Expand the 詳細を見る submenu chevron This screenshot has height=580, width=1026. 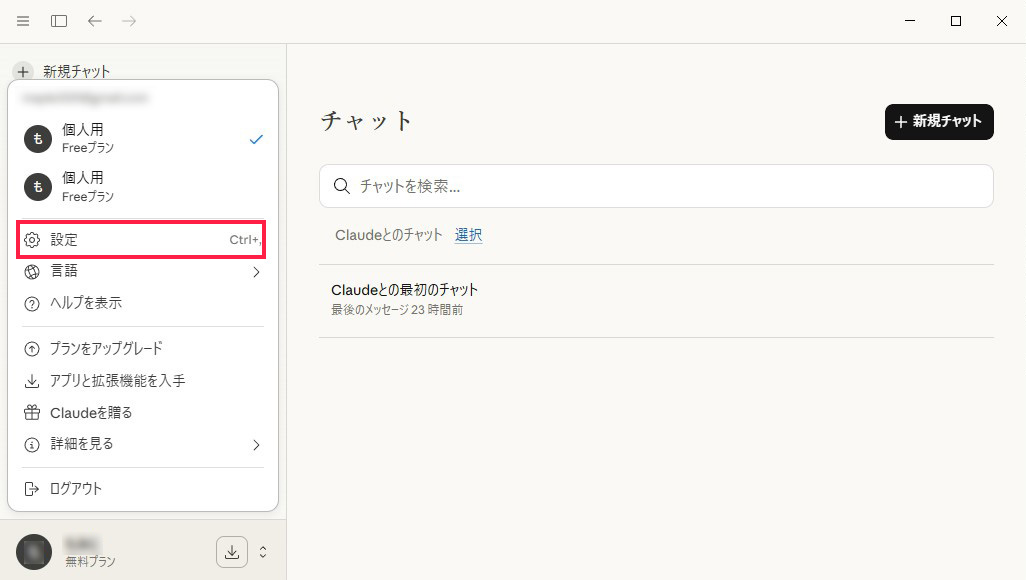256,444
